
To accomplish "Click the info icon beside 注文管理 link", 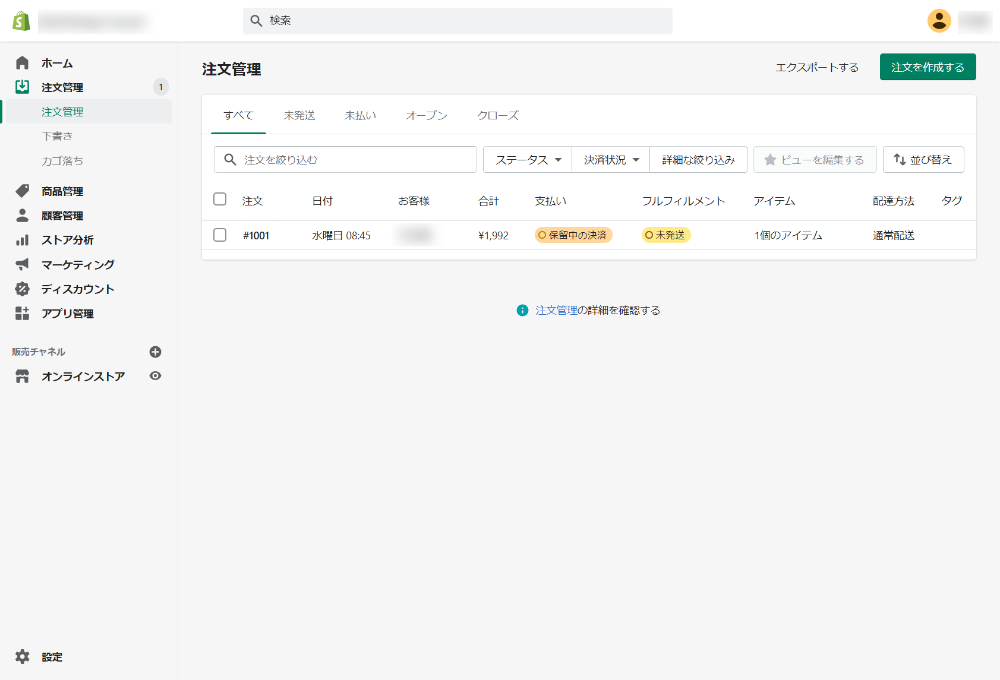I will (x=522, y=311).
